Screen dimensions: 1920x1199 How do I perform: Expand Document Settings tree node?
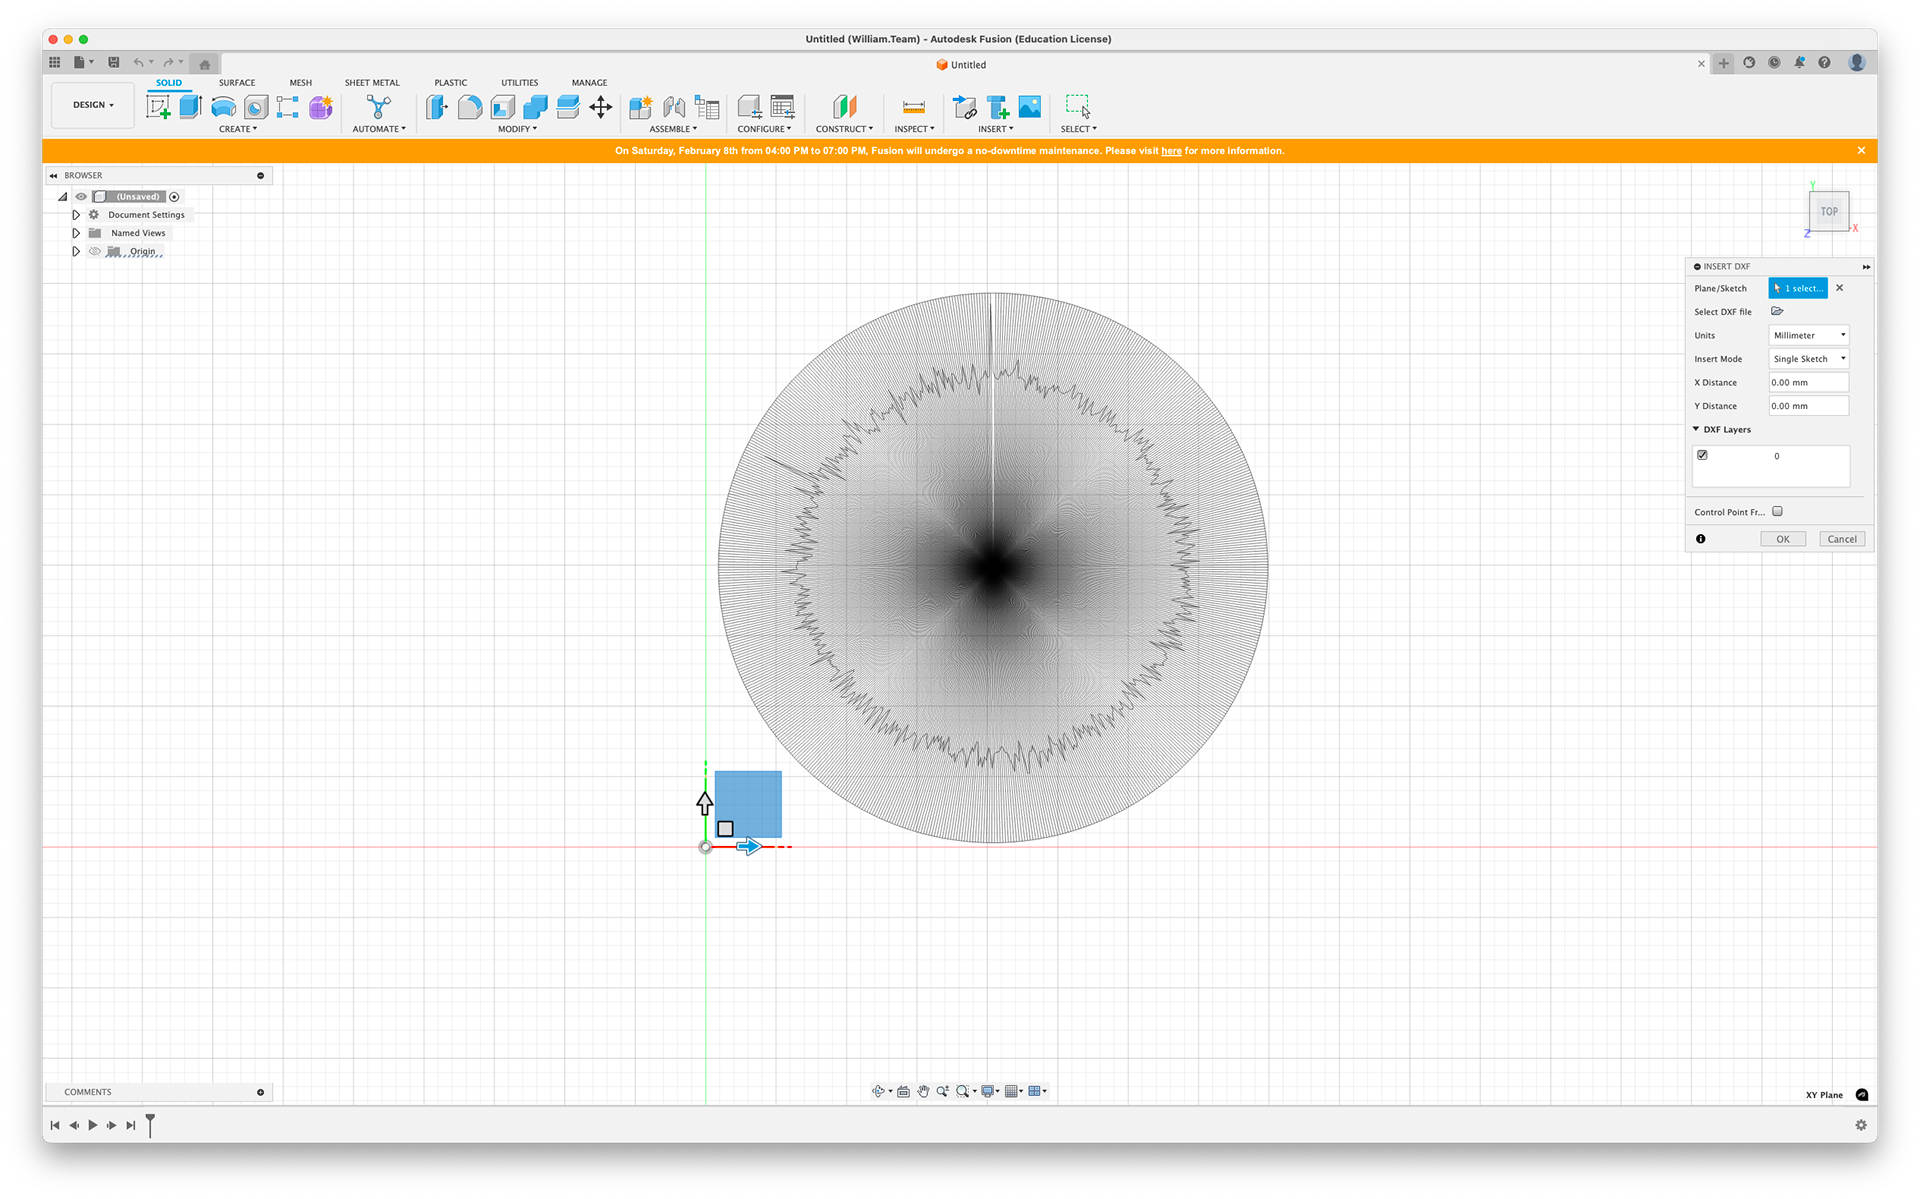point(76,215)
